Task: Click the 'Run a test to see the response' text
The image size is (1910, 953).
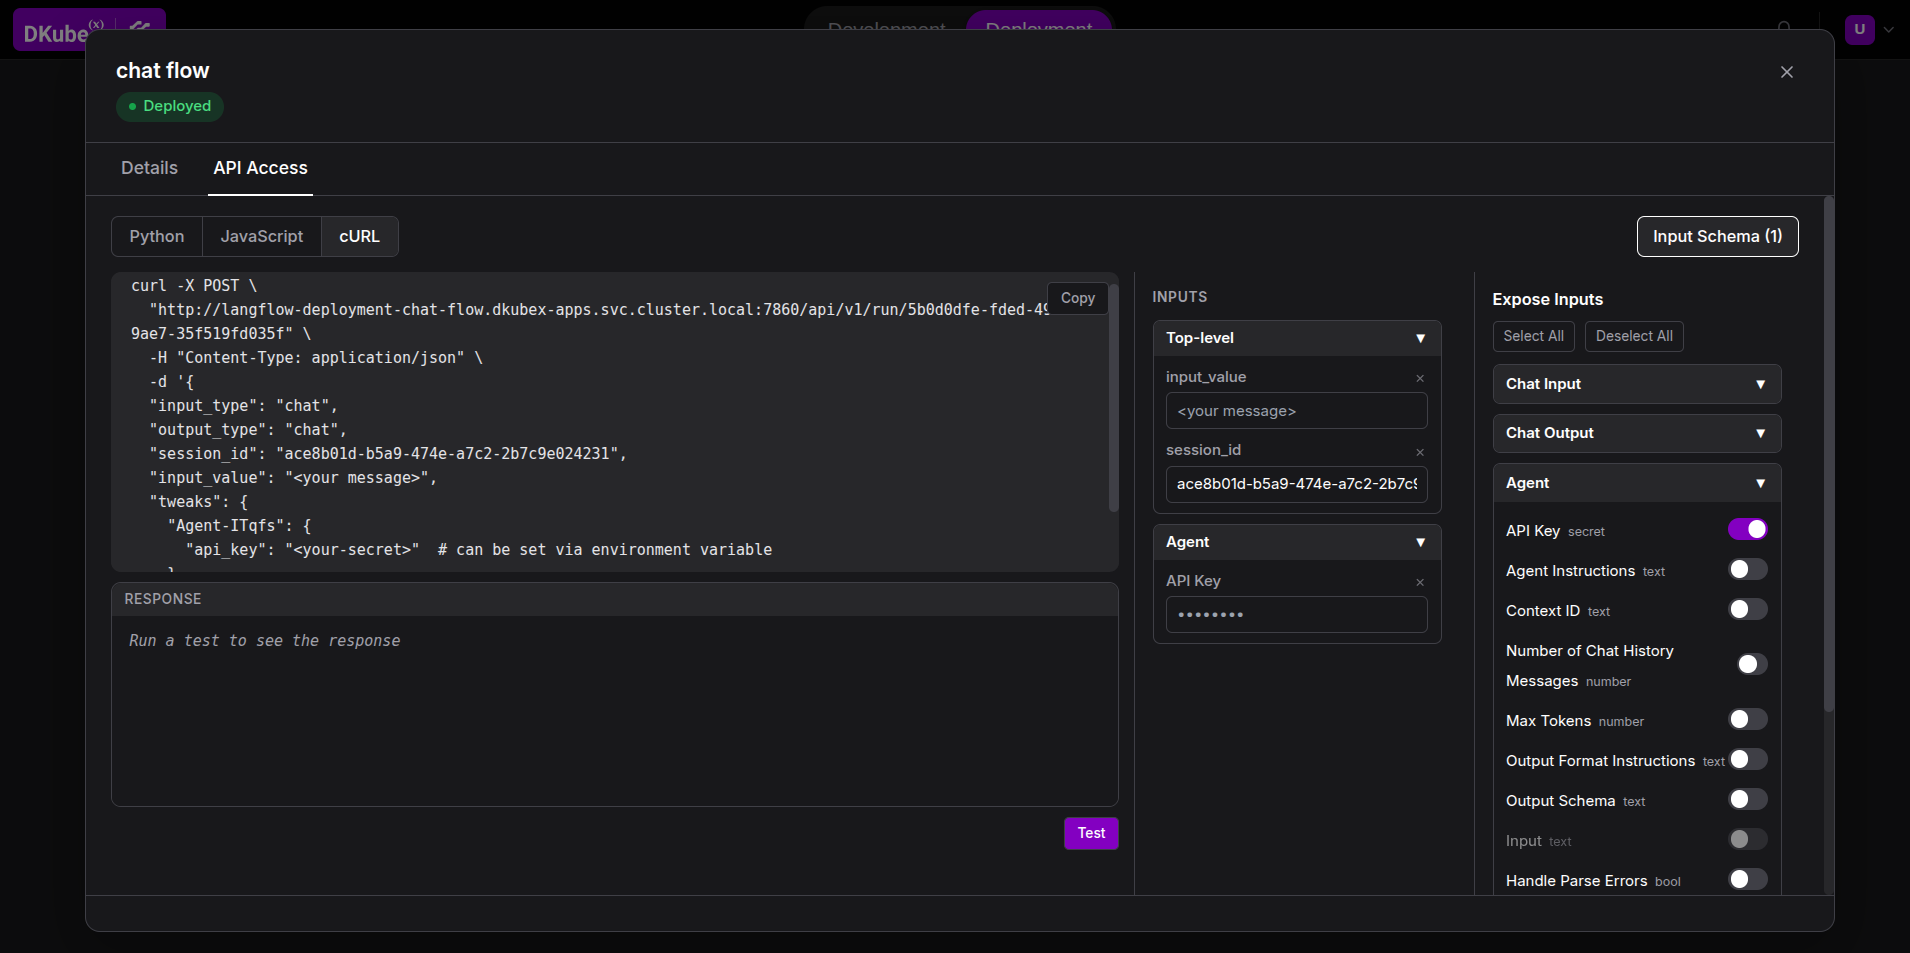Action: [x=264, y=641]
